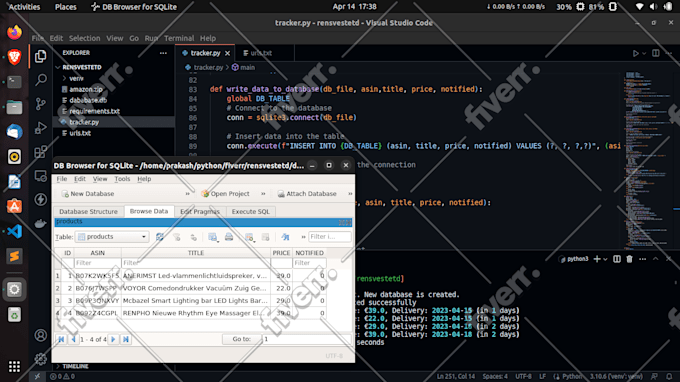Click Spaces: 4 indentation in status bar
Image resolution: width=680 pixels, height=382 pixels.
[x=495, y=376]
